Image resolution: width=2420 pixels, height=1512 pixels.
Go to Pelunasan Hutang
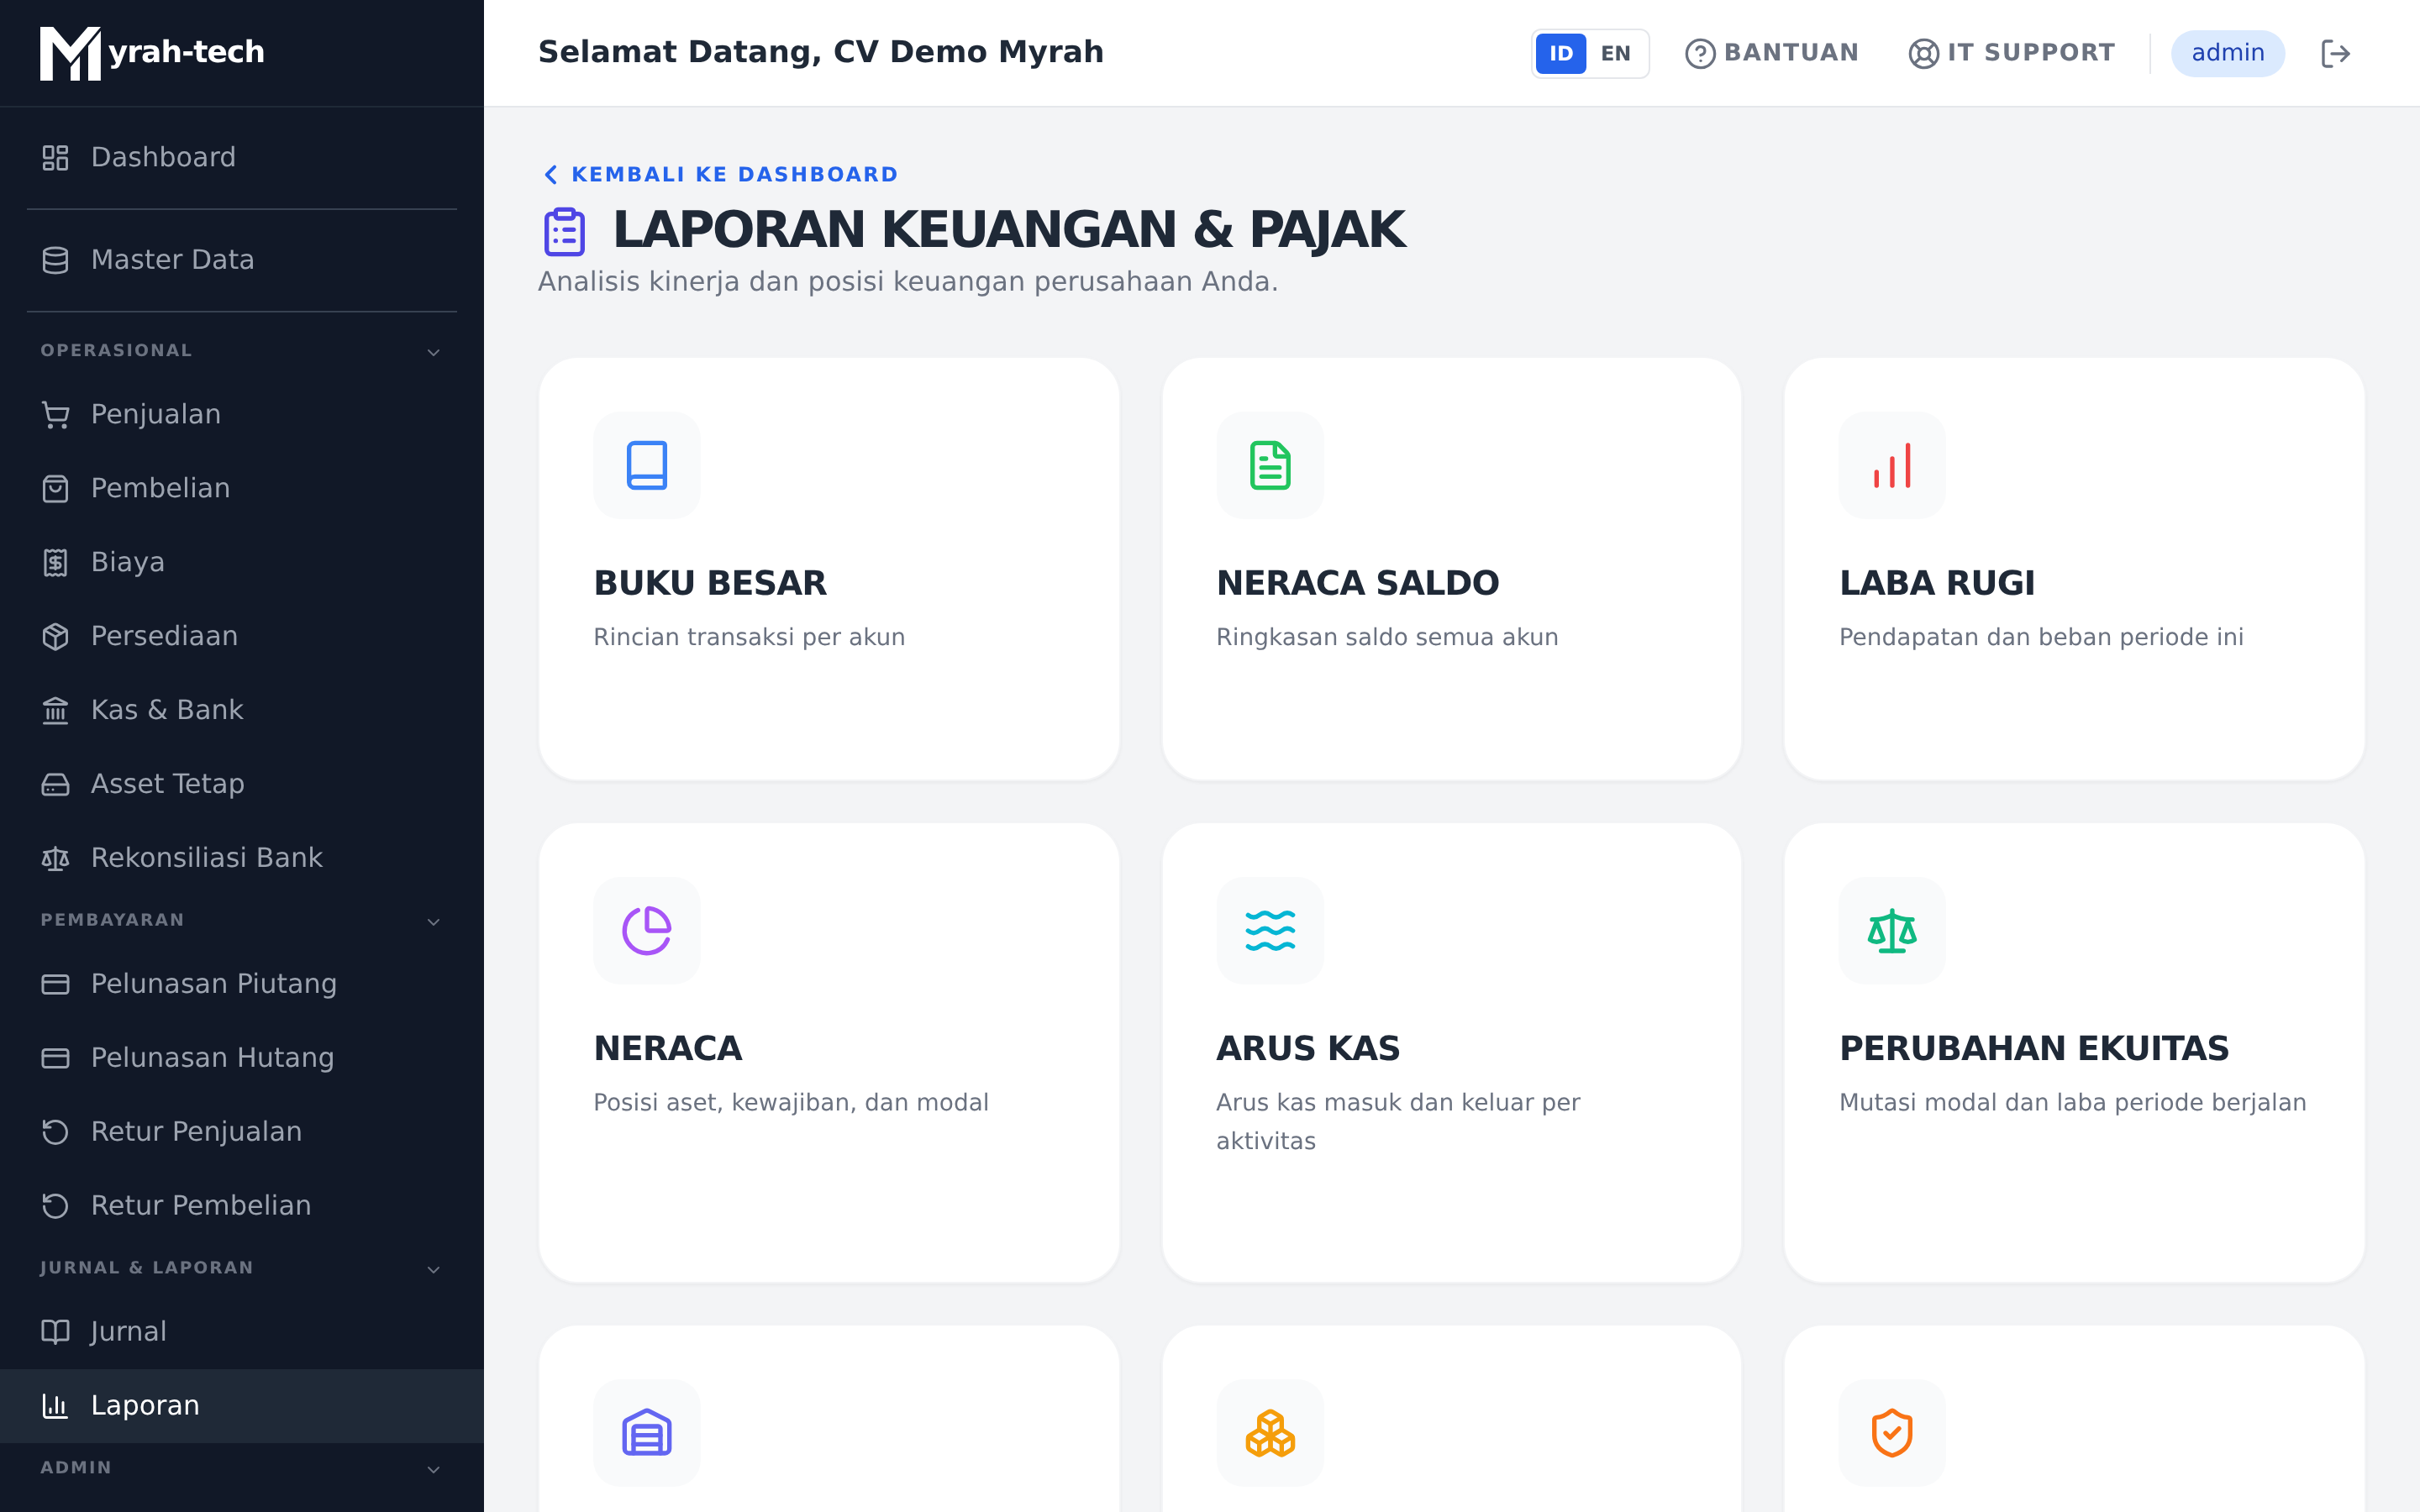pyautogui.click(x=242, y=1058)
